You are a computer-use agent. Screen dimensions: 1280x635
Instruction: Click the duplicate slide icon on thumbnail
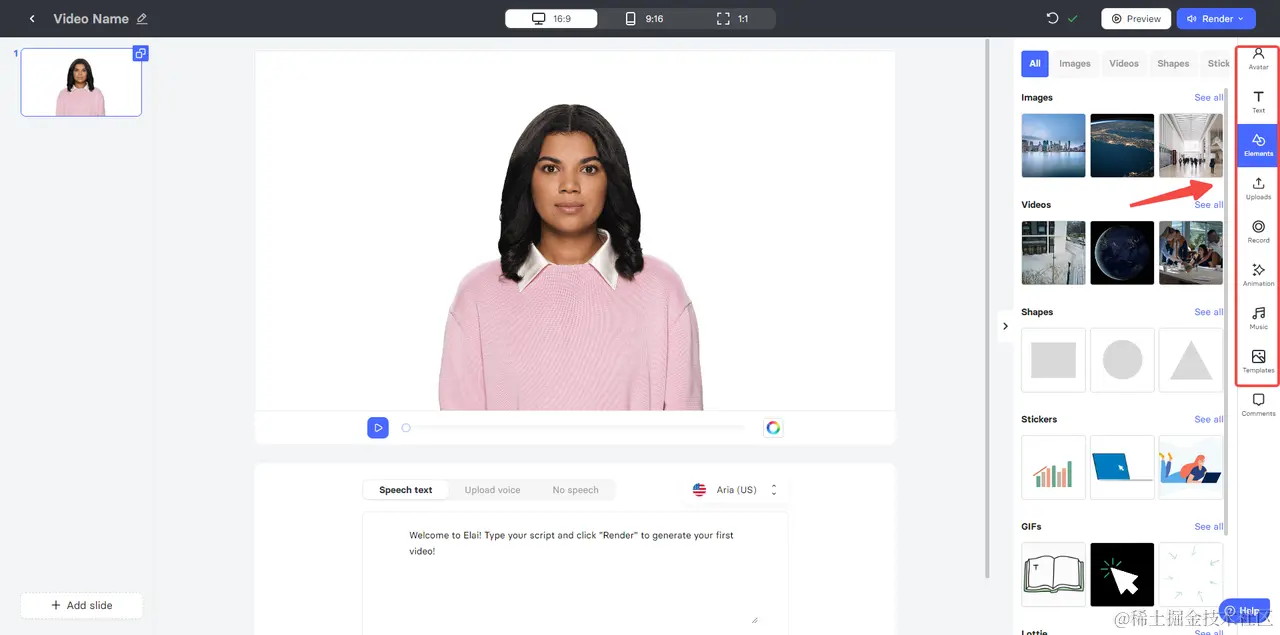click(x=141, y=53)
